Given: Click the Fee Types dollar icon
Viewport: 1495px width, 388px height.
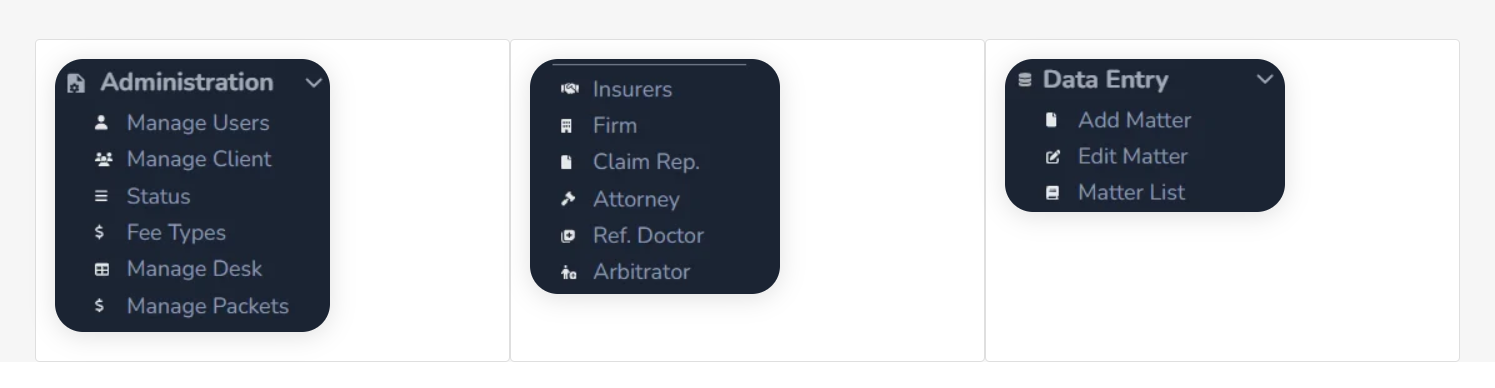Looking at the screenshot, I should (x=100, y=233).
